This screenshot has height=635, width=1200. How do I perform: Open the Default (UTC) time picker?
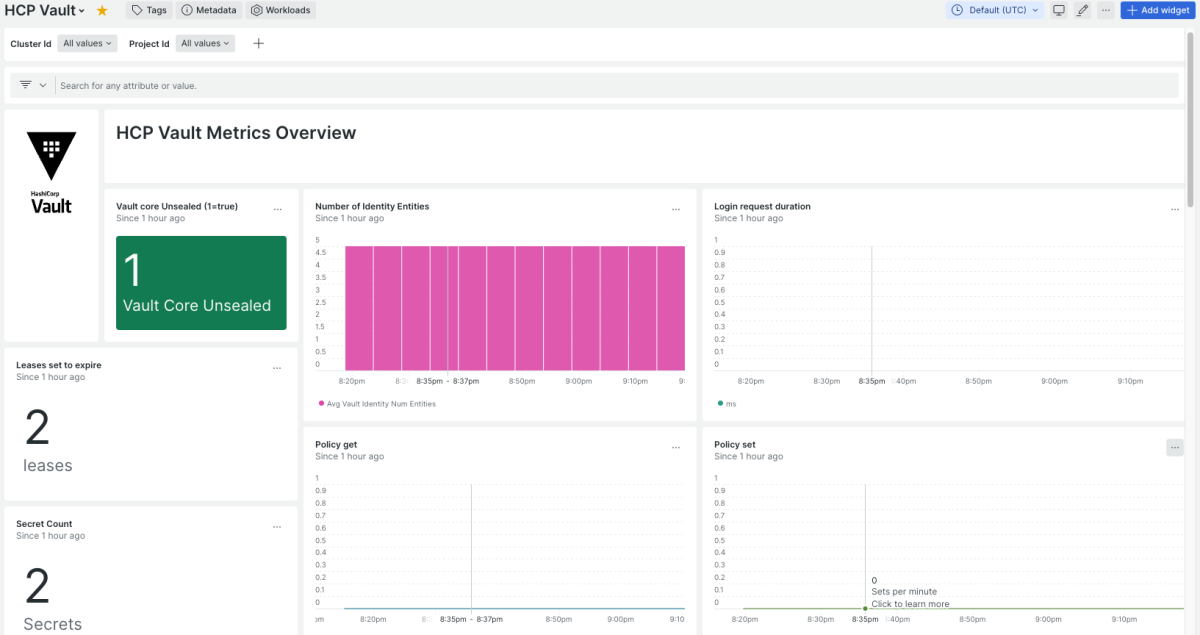[x=995, y=10]
